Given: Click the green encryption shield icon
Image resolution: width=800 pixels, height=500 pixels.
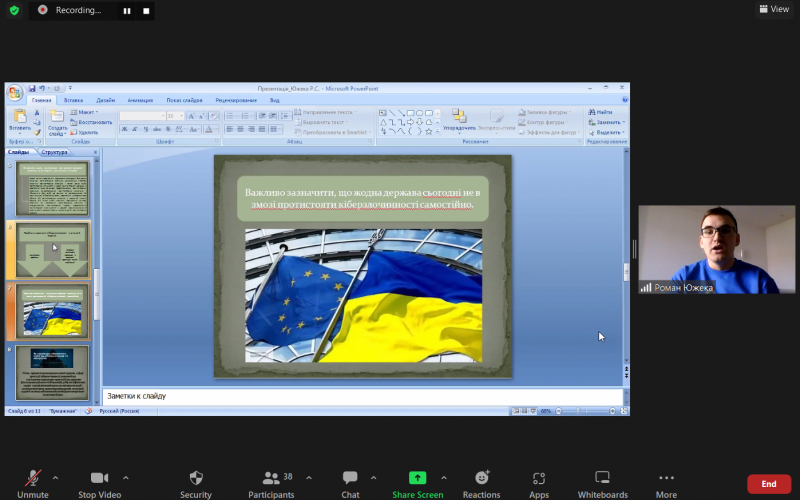Looking at the screenshot, I should (14, 10).
